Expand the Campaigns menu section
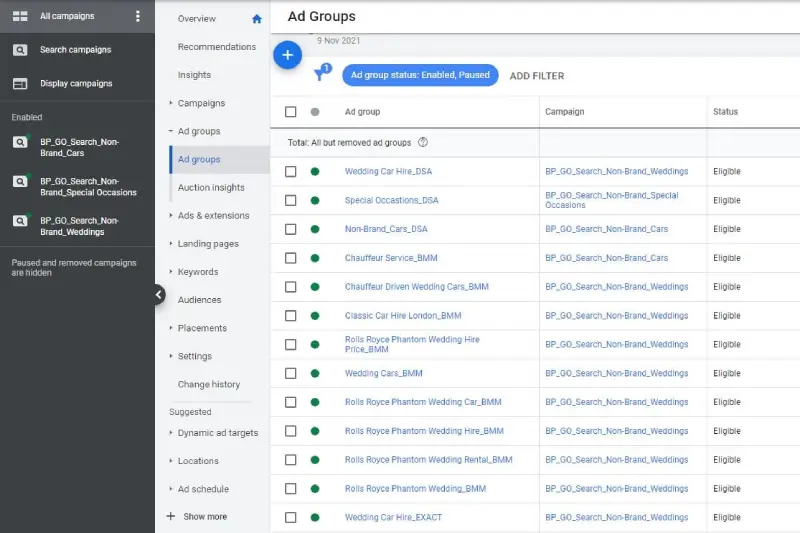Image resolution: width=800 pixels, height=533 pixels. (171, 103)
